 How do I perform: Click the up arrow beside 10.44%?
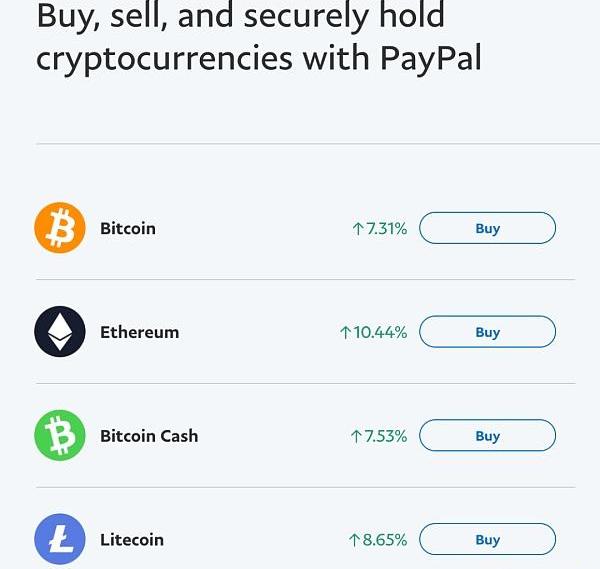pos(345,332)
